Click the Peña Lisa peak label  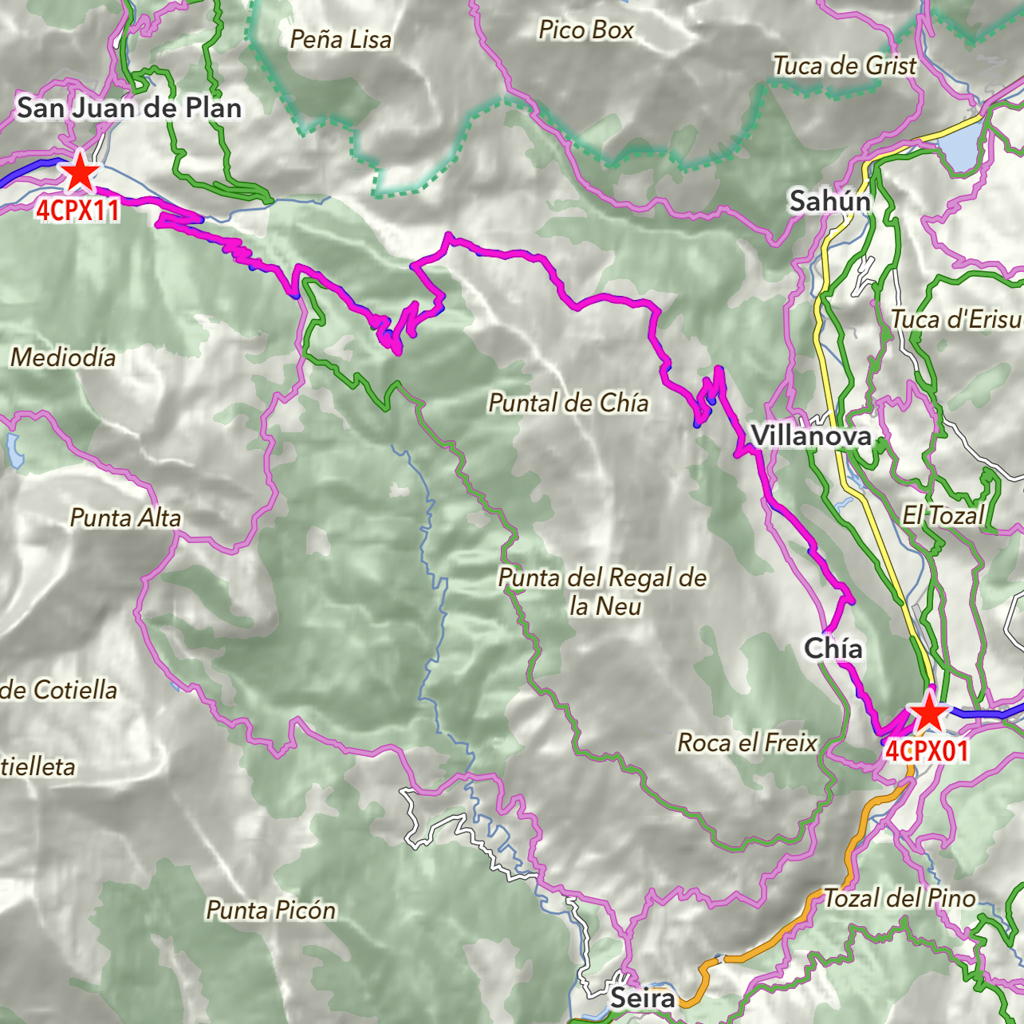tap(340, 40)
